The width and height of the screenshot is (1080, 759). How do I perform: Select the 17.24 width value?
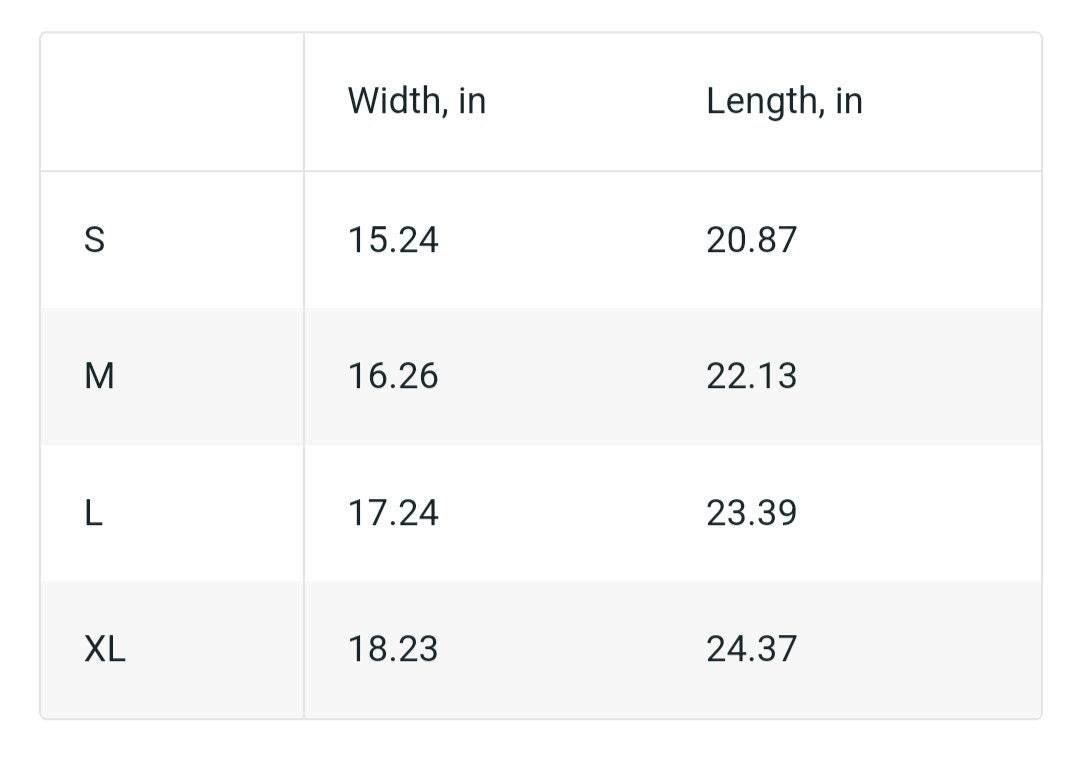[393, 513]
